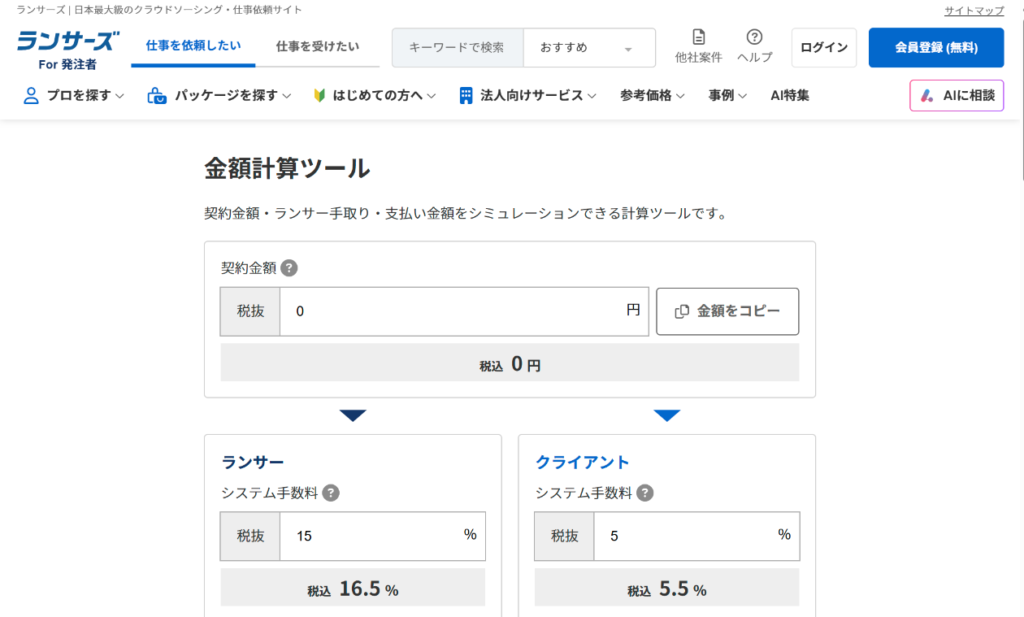Expand the パッケージを探す menu
The height and width of the screenshot is (617, 1024).
(219, 96)
